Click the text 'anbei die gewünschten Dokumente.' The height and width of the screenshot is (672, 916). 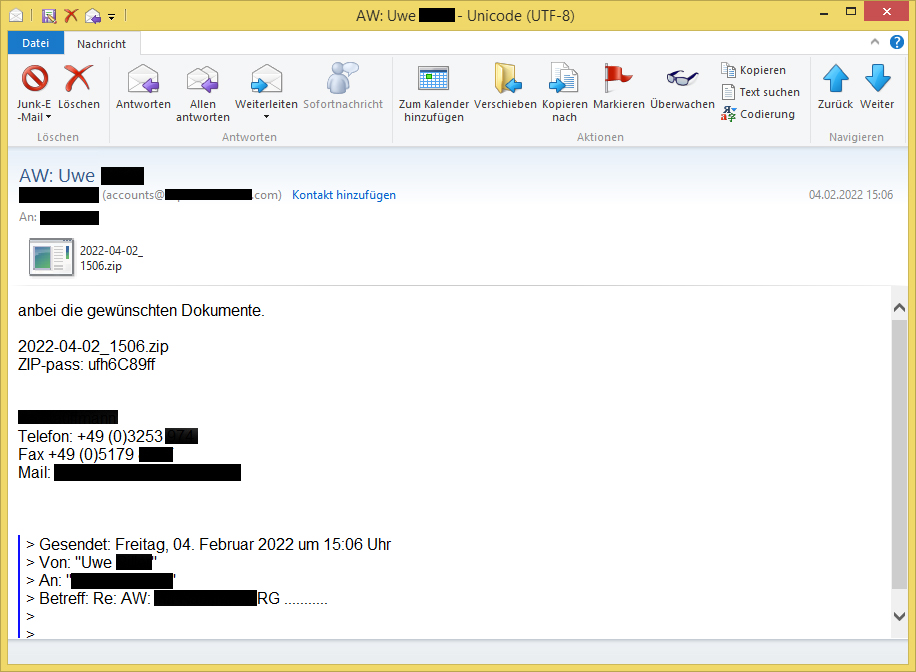point(141,310)
